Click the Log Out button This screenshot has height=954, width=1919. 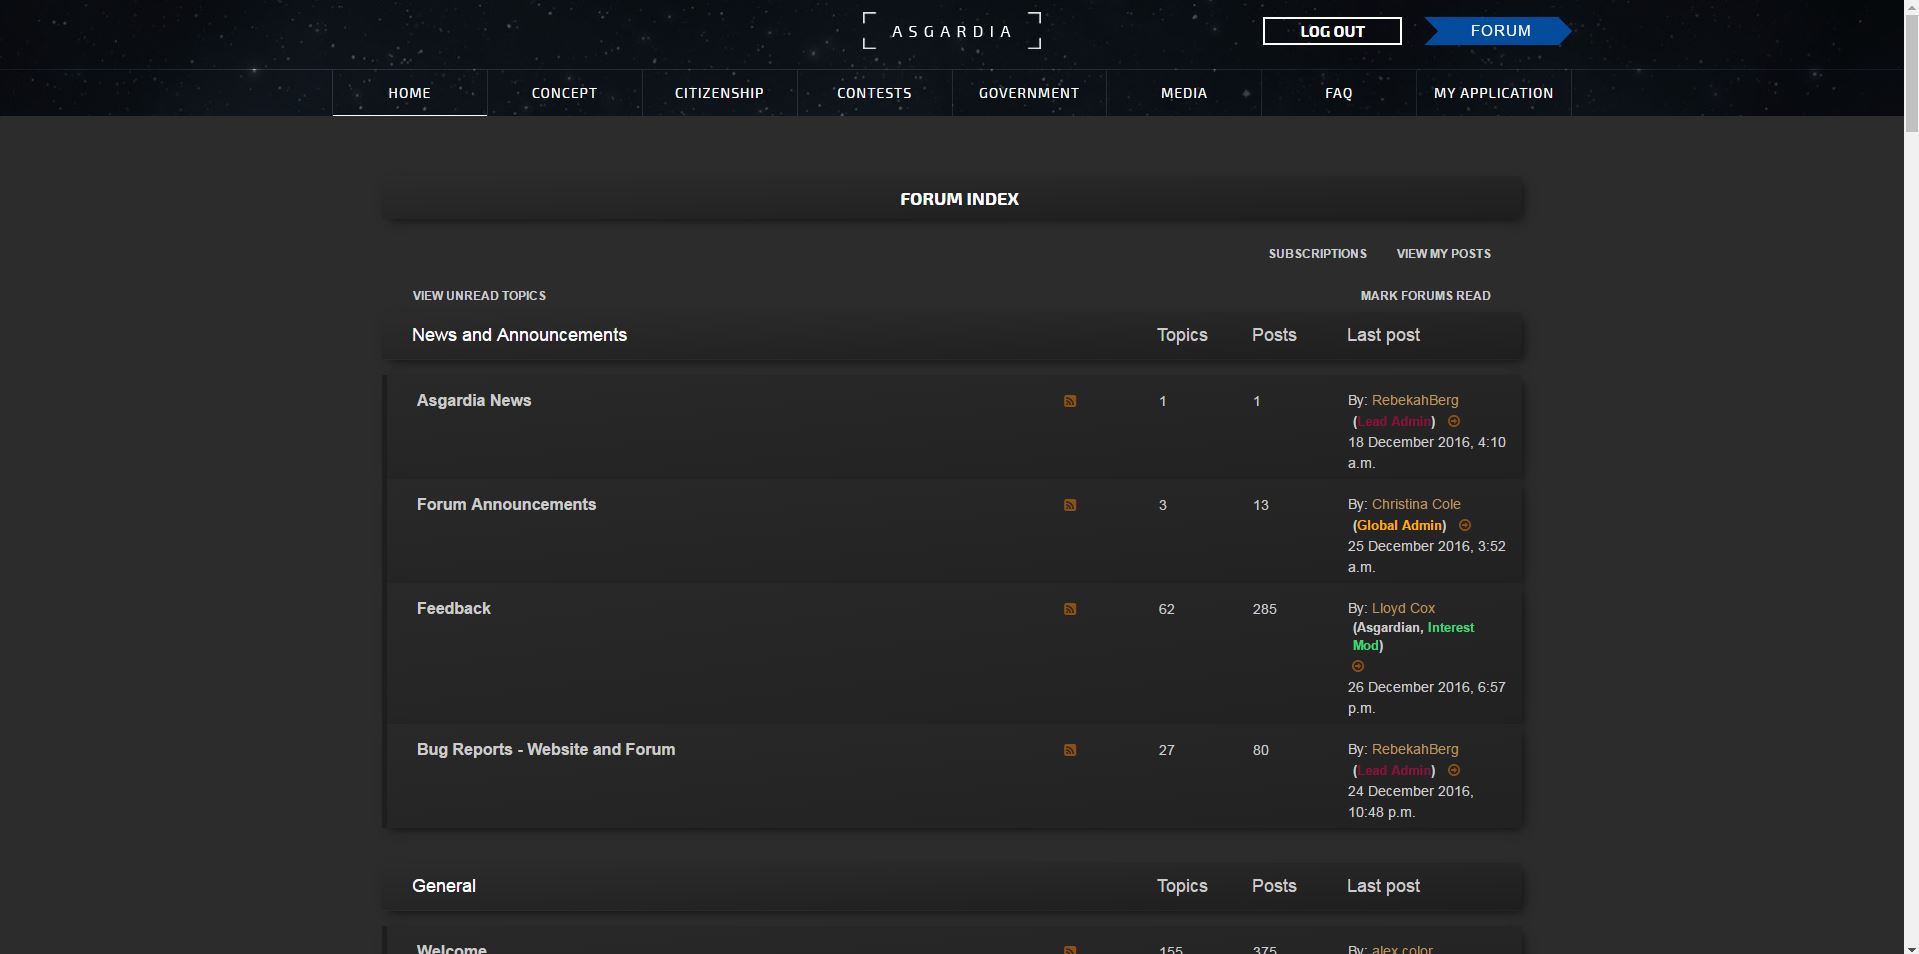pyautogui.click(x=1332, y=31)
